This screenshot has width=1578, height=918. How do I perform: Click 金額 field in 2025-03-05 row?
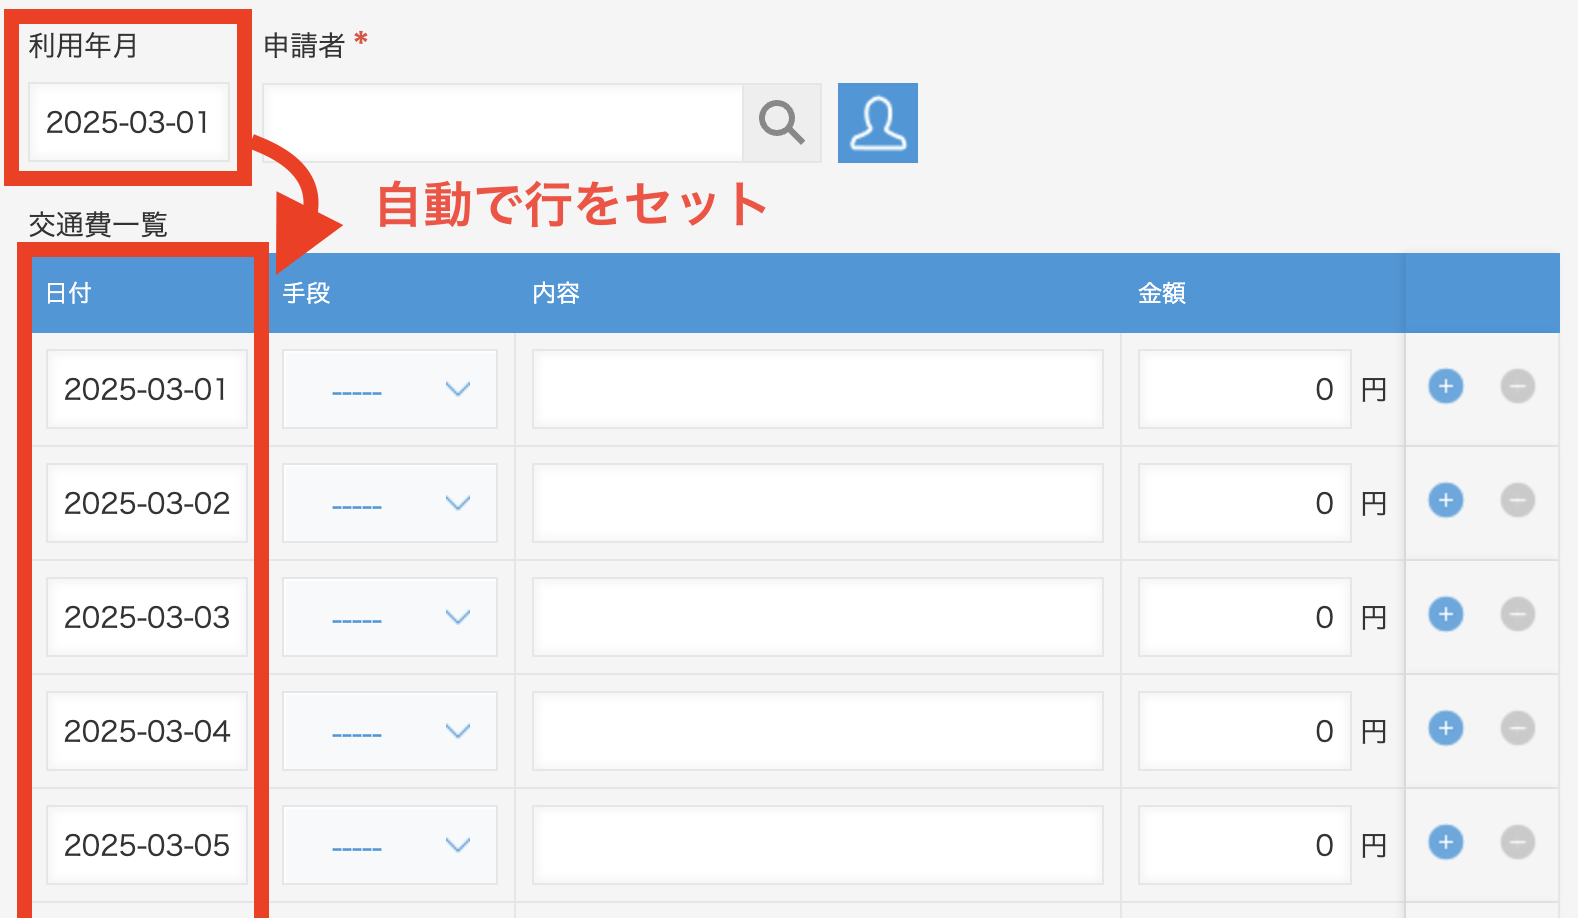click(1245, 845)
